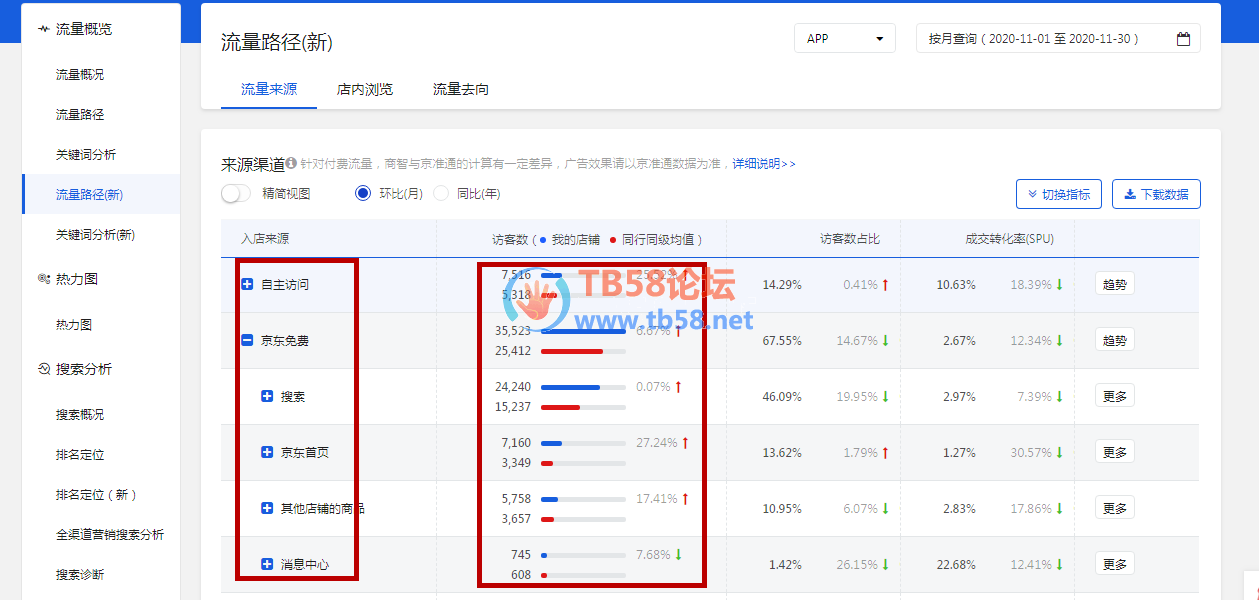Switch to the 流量去向 tab
1259x600 pixels.
461,89
